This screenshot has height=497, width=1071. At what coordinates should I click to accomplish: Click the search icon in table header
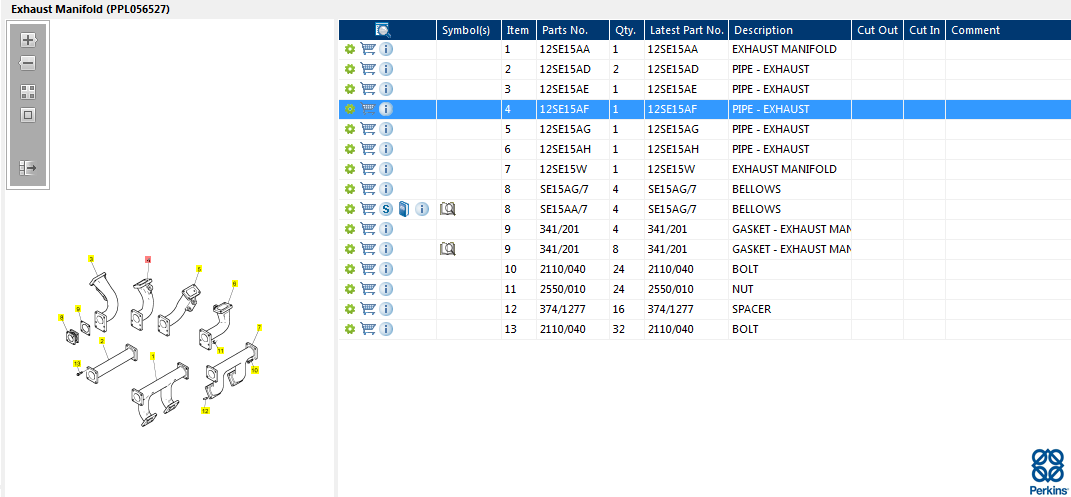pyautogui.click(x=382, y=30)
